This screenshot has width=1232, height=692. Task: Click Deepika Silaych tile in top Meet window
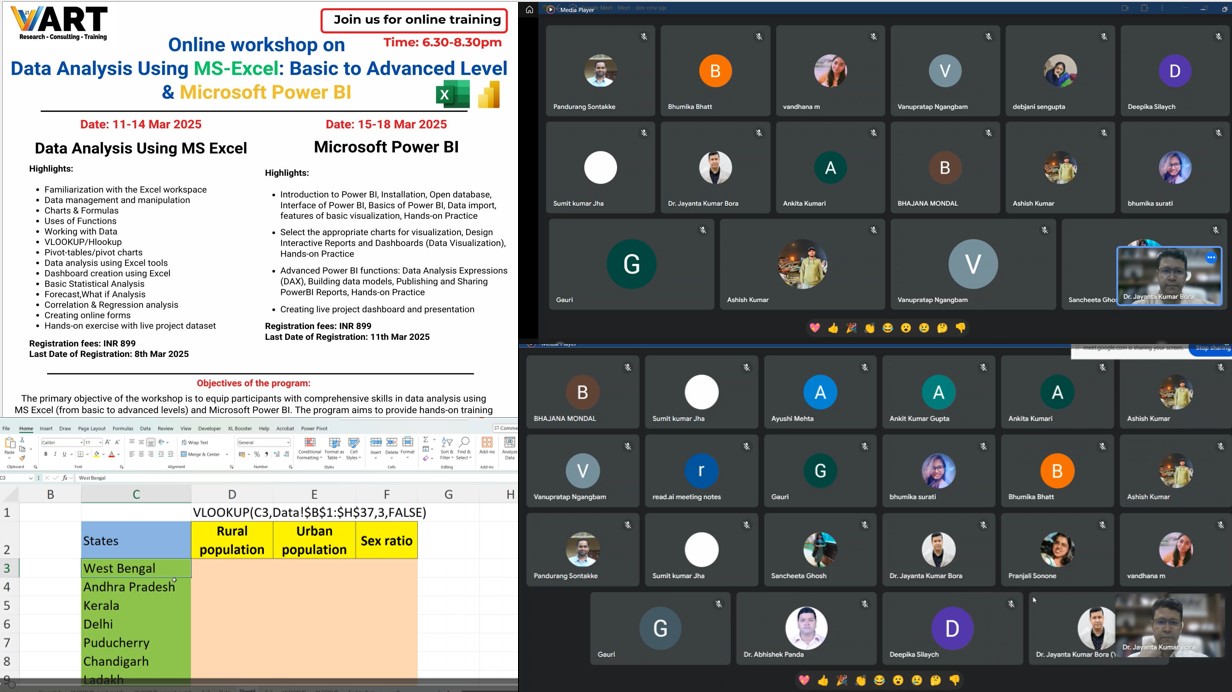(x=1174, y=70)
